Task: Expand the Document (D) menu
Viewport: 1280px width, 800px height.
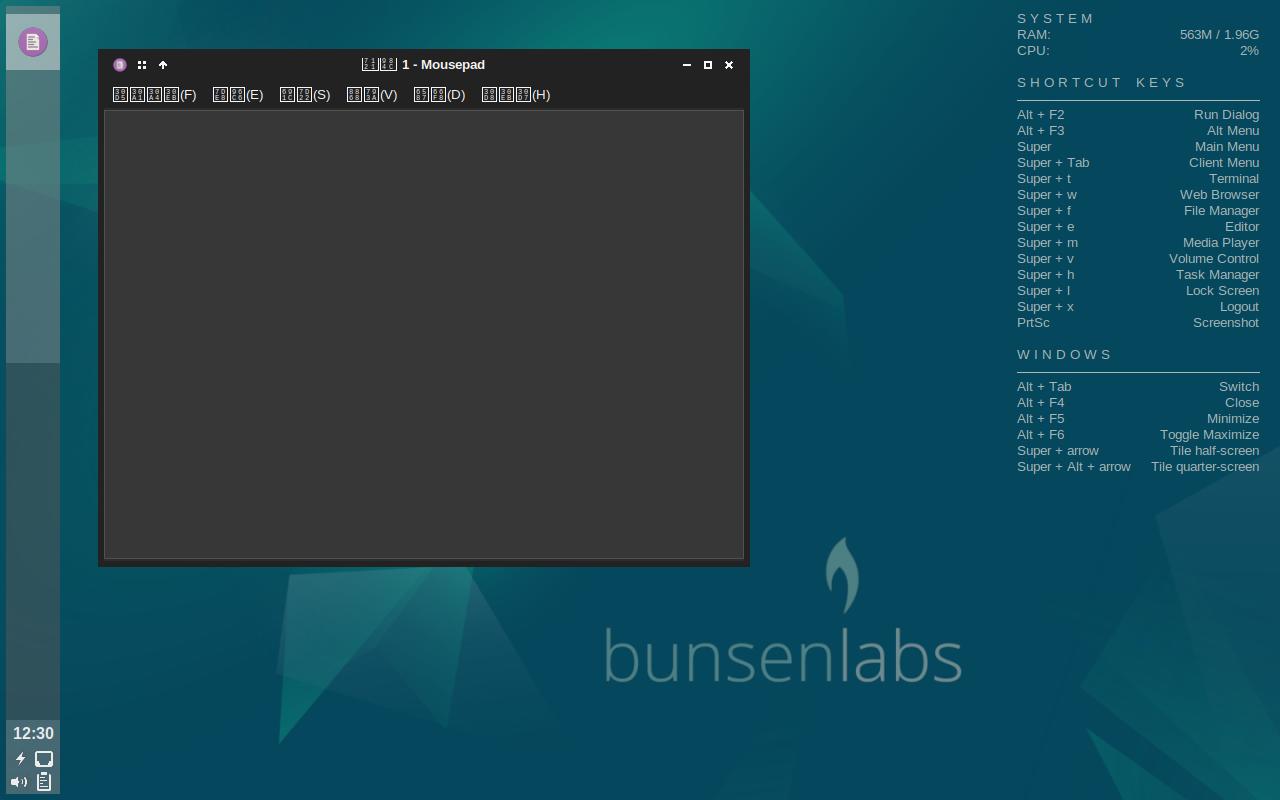Action: tap(439, 95)
